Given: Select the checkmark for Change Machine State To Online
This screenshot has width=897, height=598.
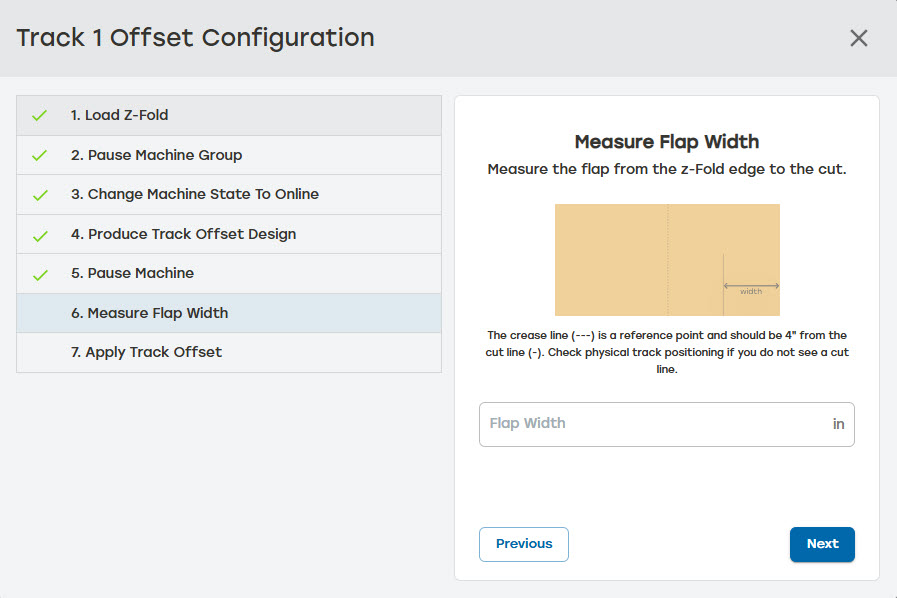Looking at the screenshot, I should 39,193.
